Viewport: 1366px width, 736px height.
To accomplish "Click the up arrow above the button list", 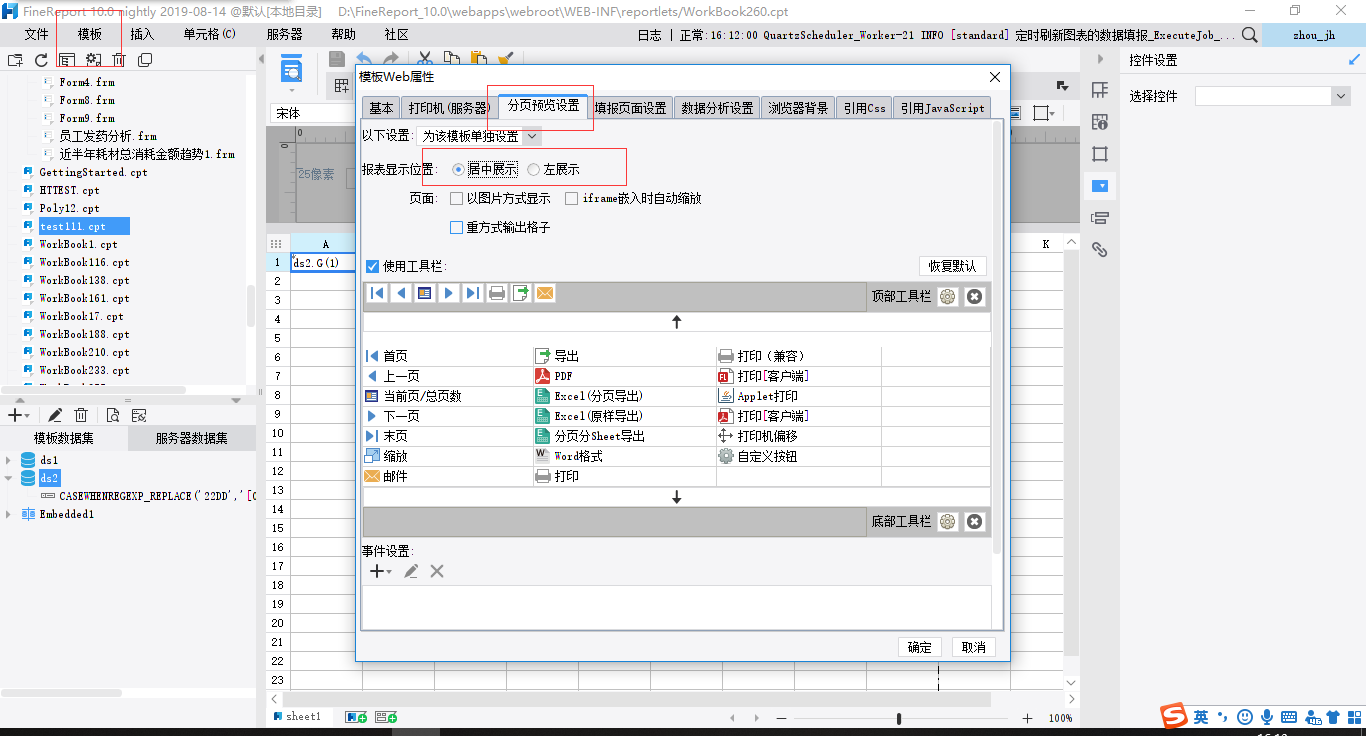I will (x=677, y=322).
